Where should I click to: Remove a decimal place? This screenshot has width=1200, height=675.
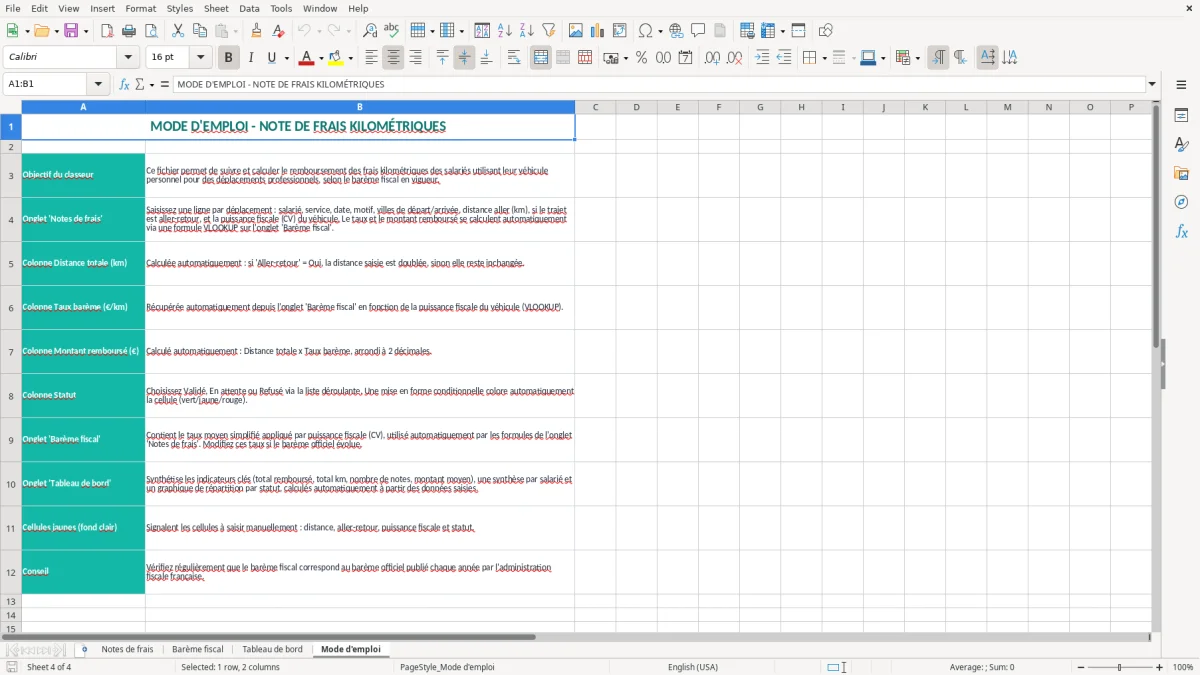point(734,58)
